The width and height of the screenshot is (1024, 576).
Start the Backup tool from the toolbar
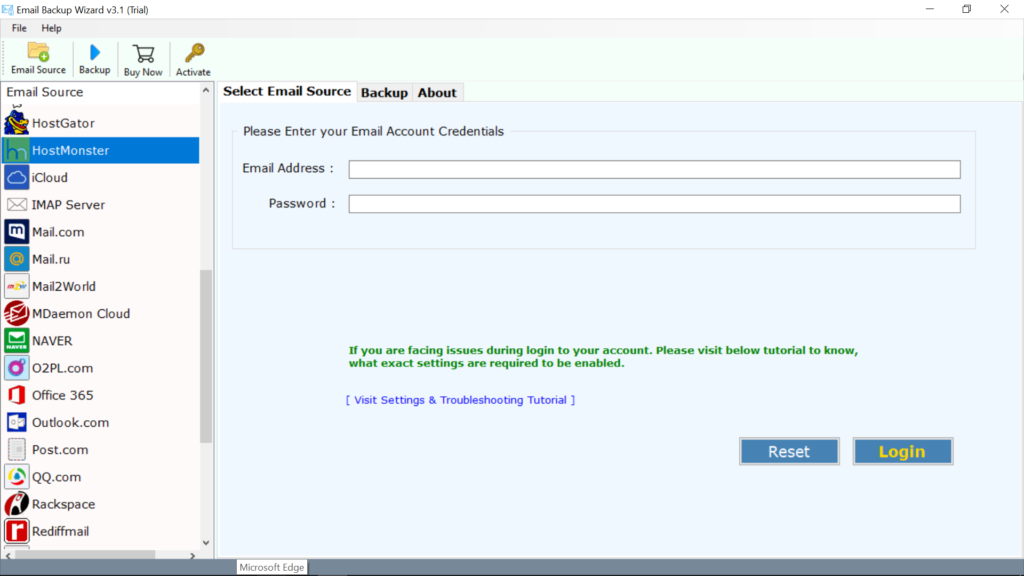click(94, 58)
